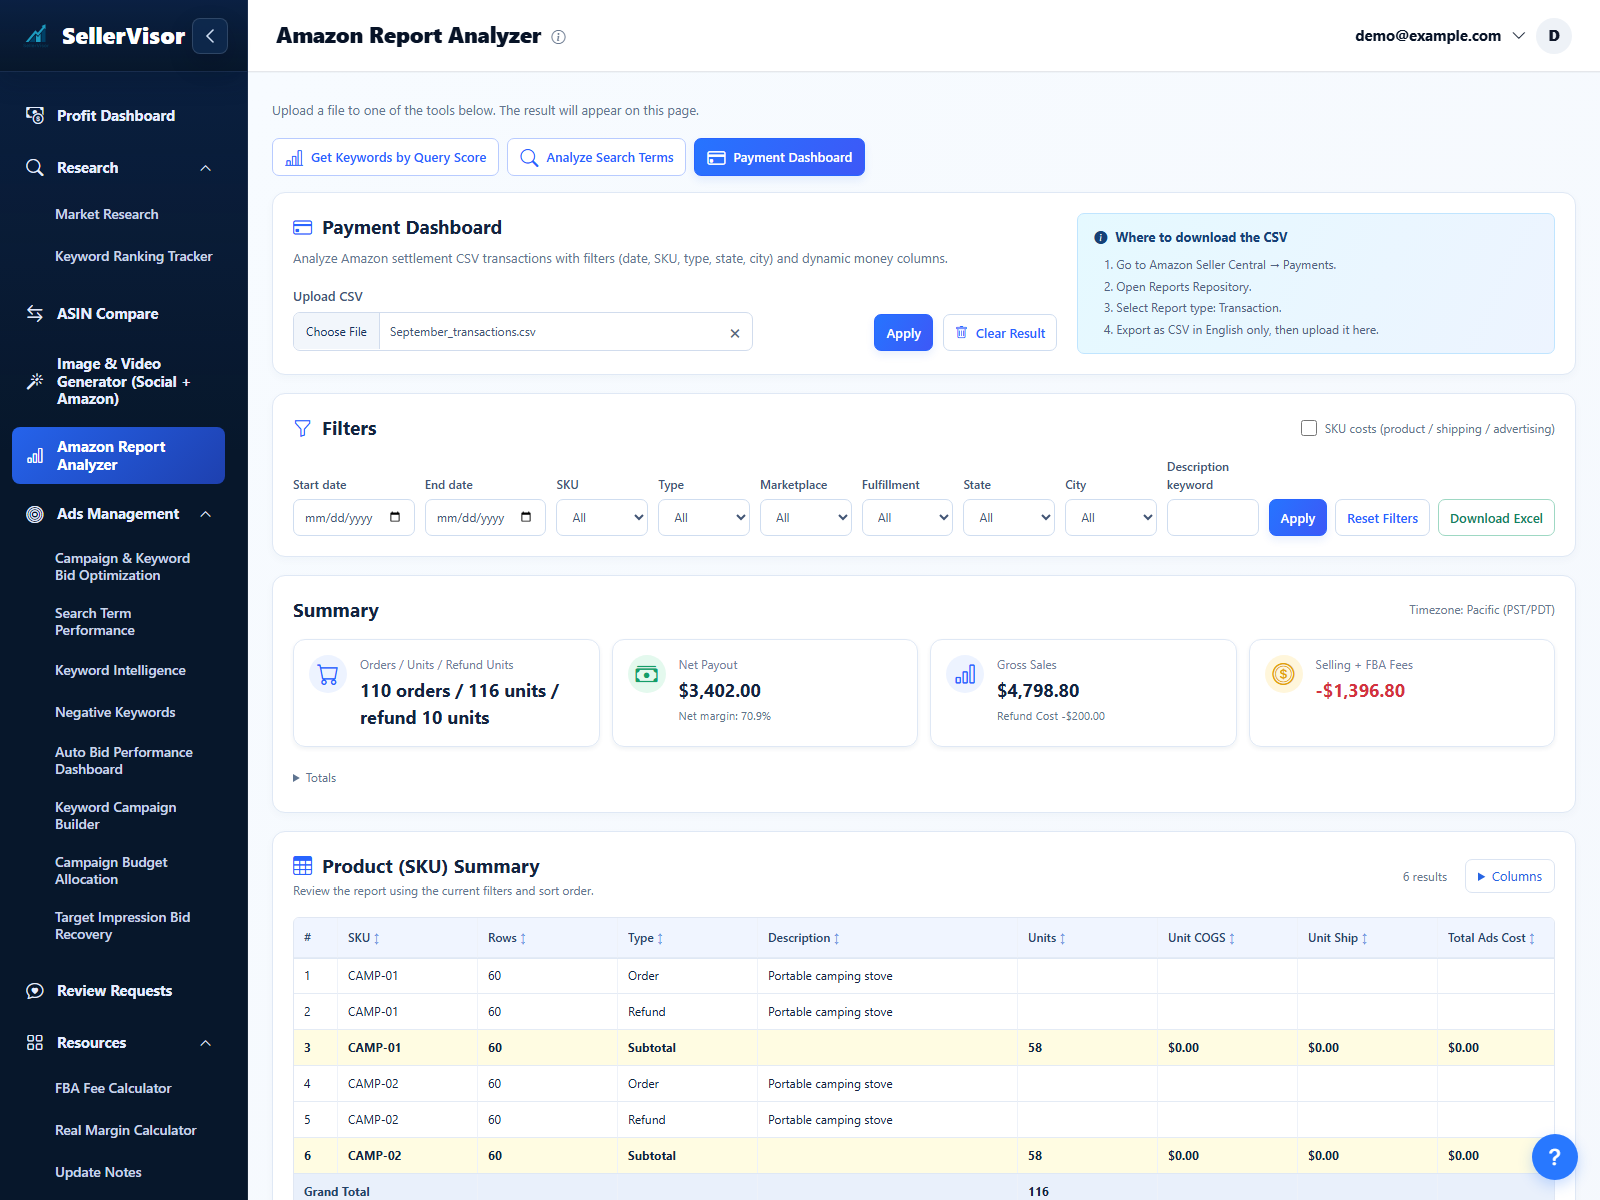Click the Download Excel button
The width and height of the screenshot is (1600, 1200).
1496,518
